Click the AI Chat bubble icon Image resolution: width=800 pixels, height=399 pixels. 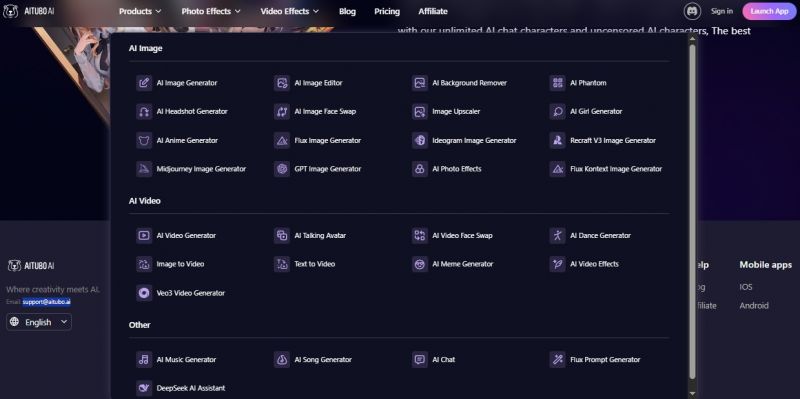419,359
